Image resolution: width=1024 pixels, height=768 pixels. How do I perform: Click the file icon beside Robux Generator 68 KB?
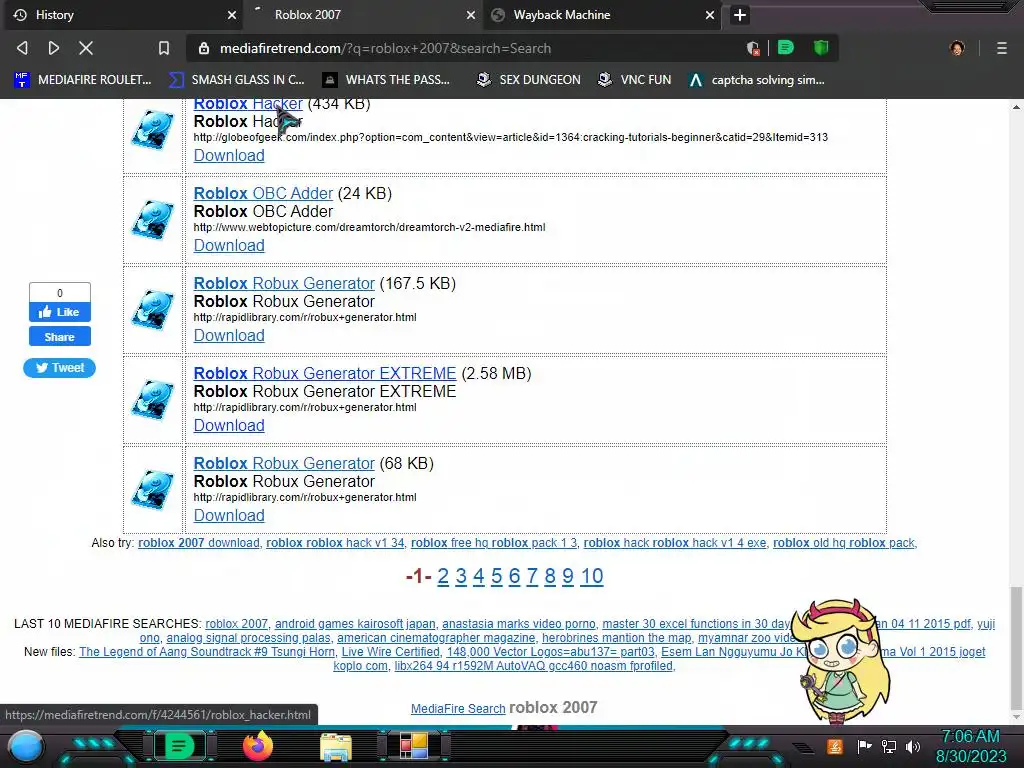click(x=153, y=490)
